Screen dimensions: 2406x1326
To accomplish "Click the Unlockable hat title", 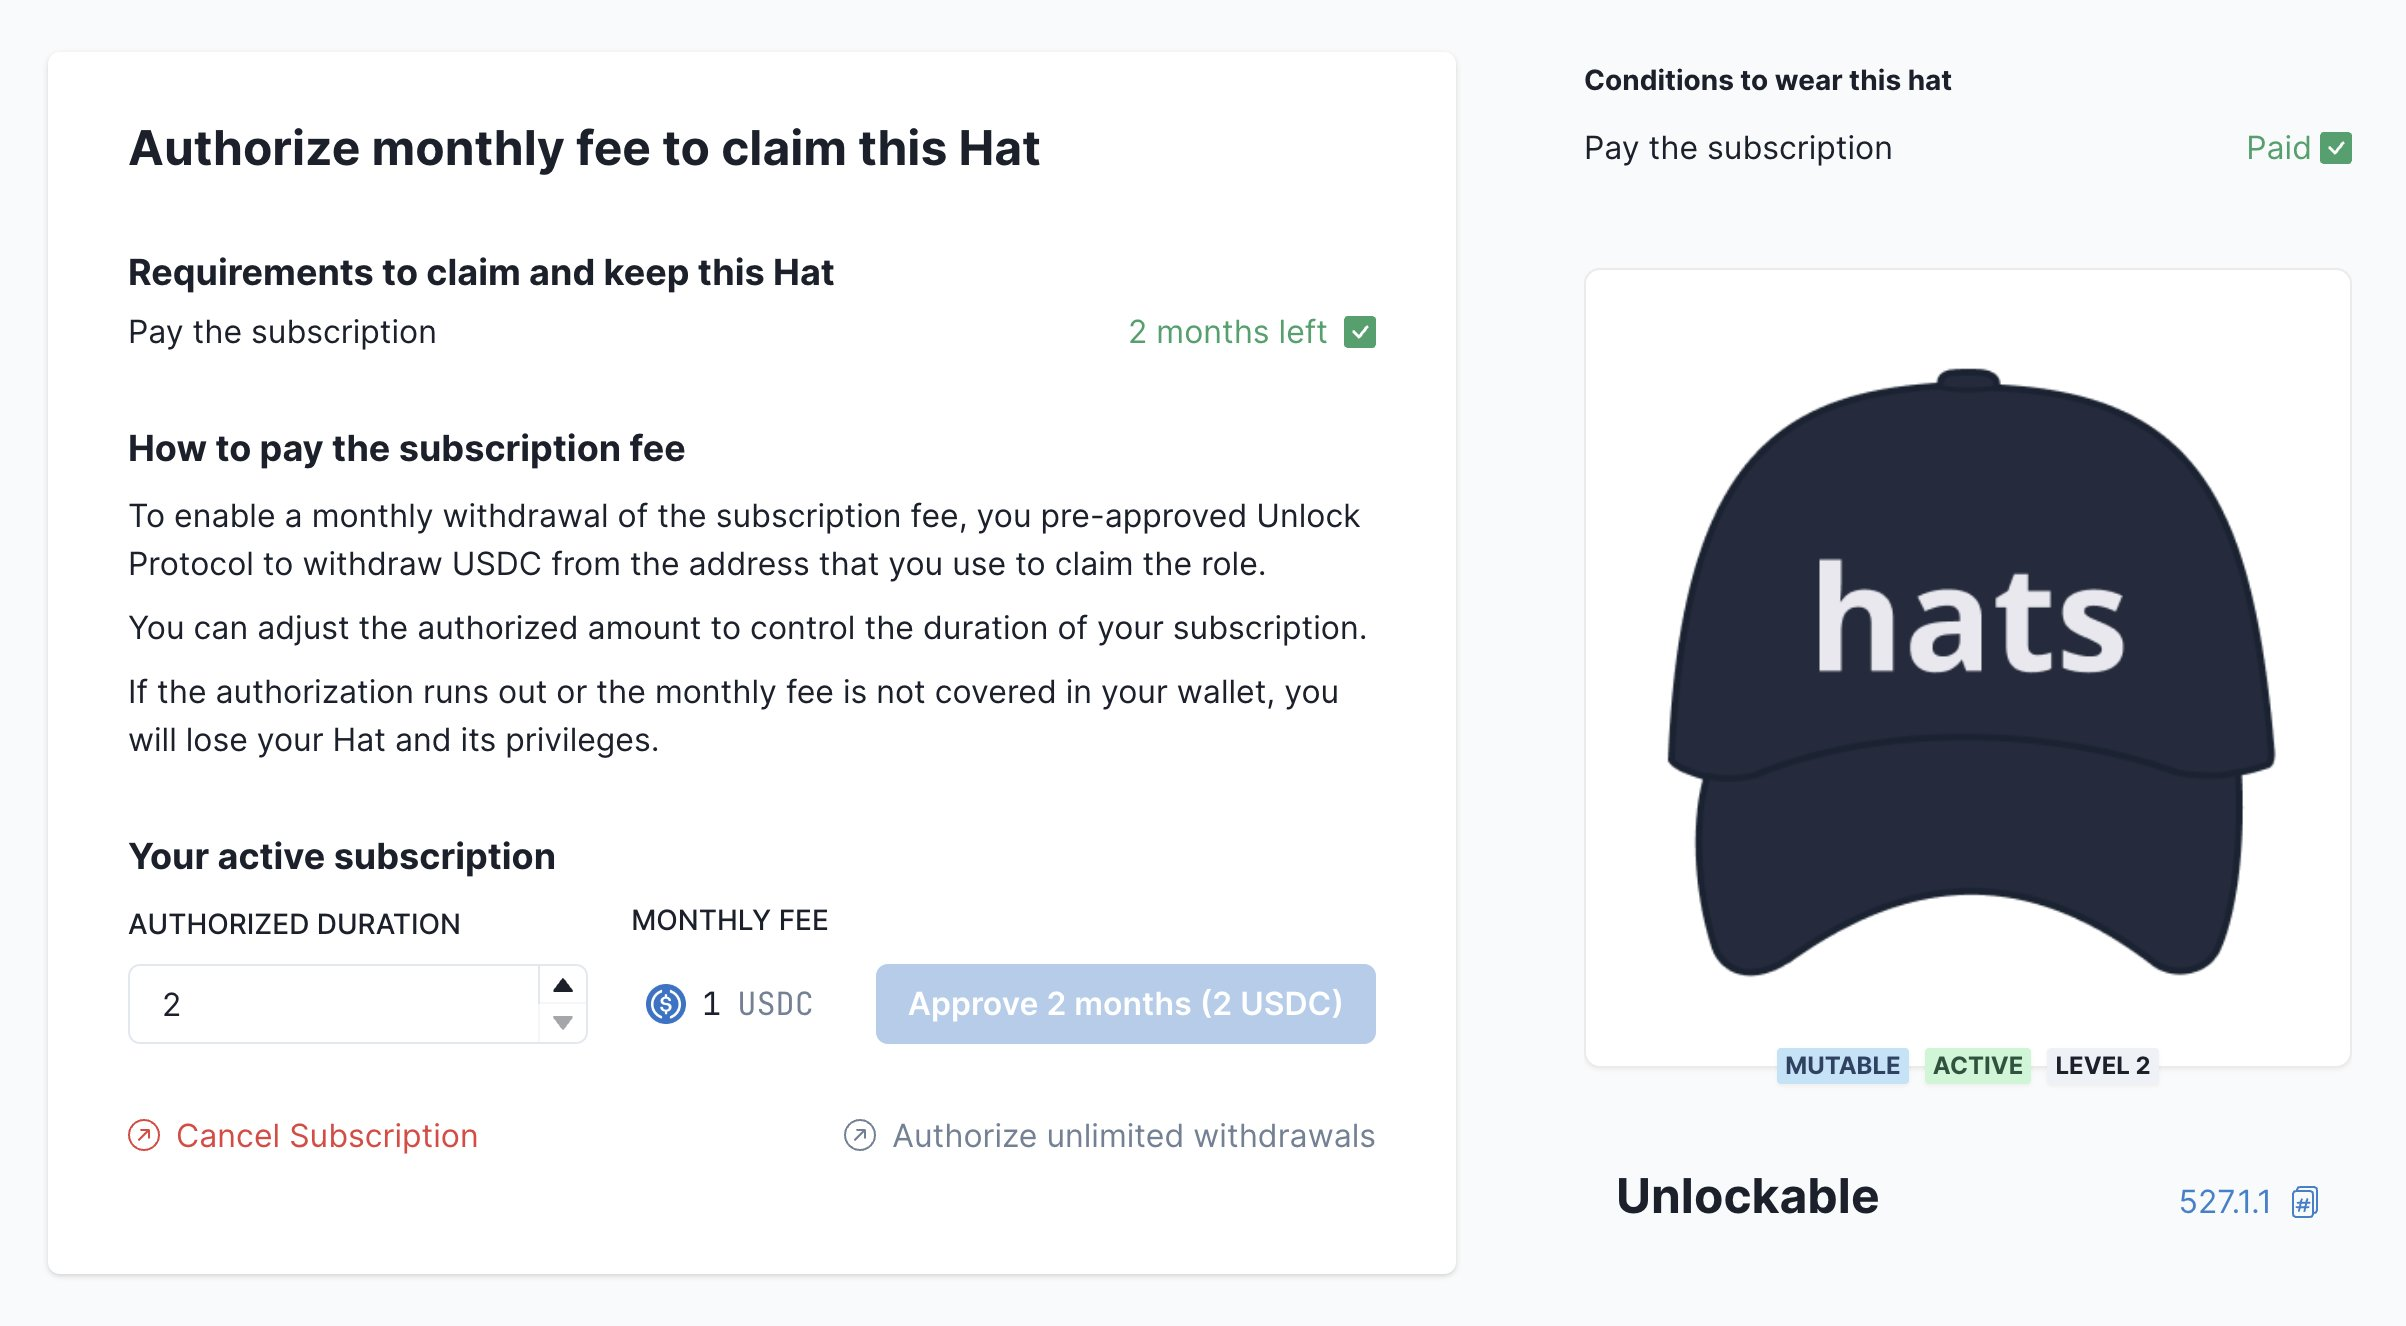I will pyautogui.click(x=1747, y=1196).
